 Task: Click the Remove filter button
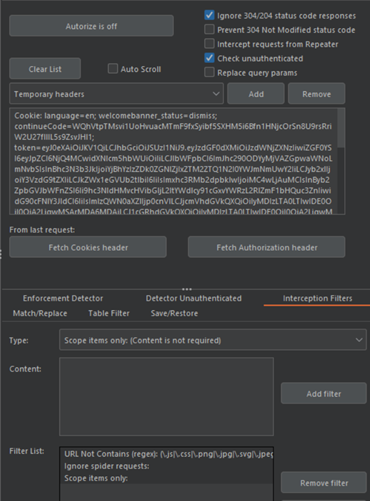(324, 483)
